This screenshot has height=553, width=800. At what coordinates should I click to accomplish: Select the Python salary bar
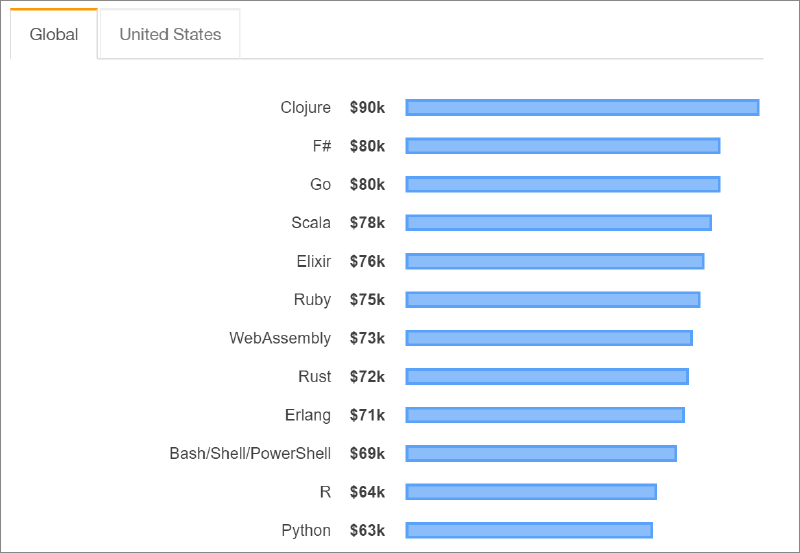pyautogui.click(x=529, y=530)
